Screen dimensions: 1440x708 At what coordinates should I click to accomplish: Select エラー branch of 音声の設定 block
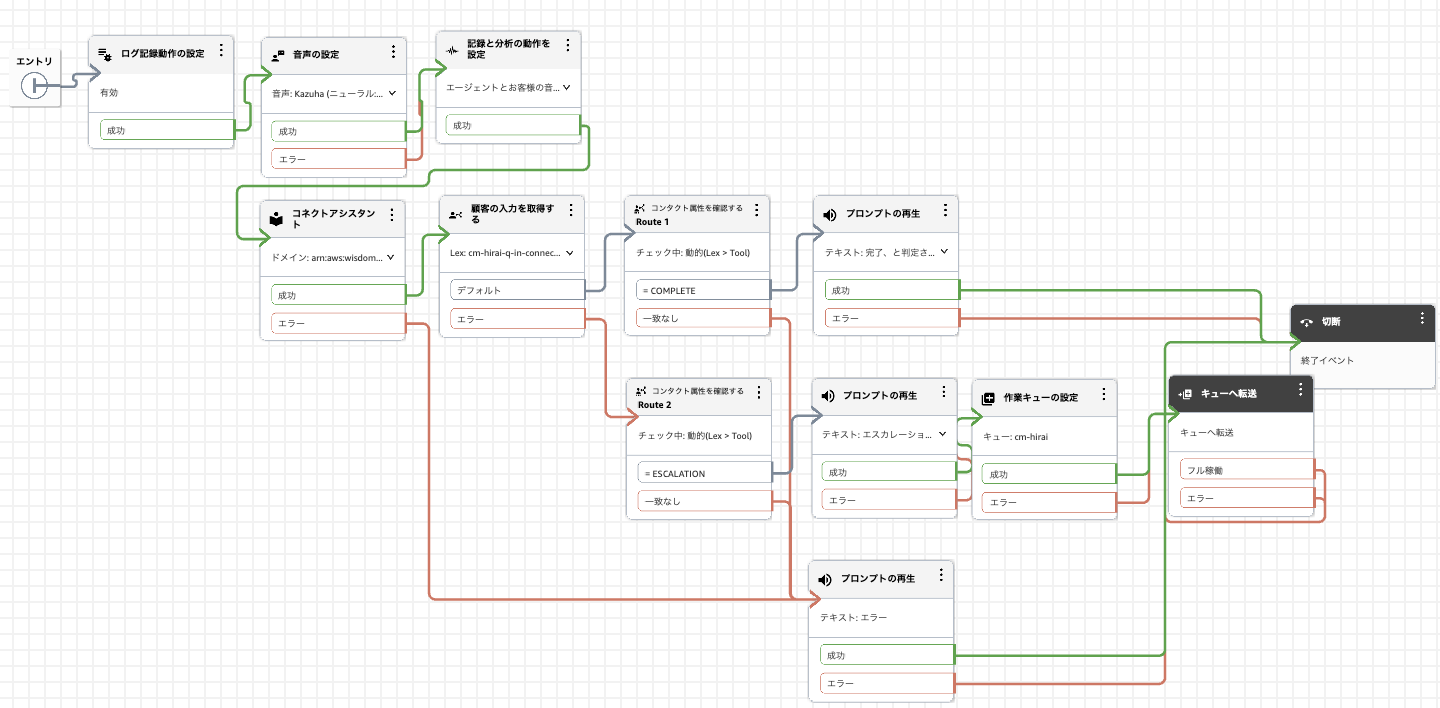tap(339, 159)
